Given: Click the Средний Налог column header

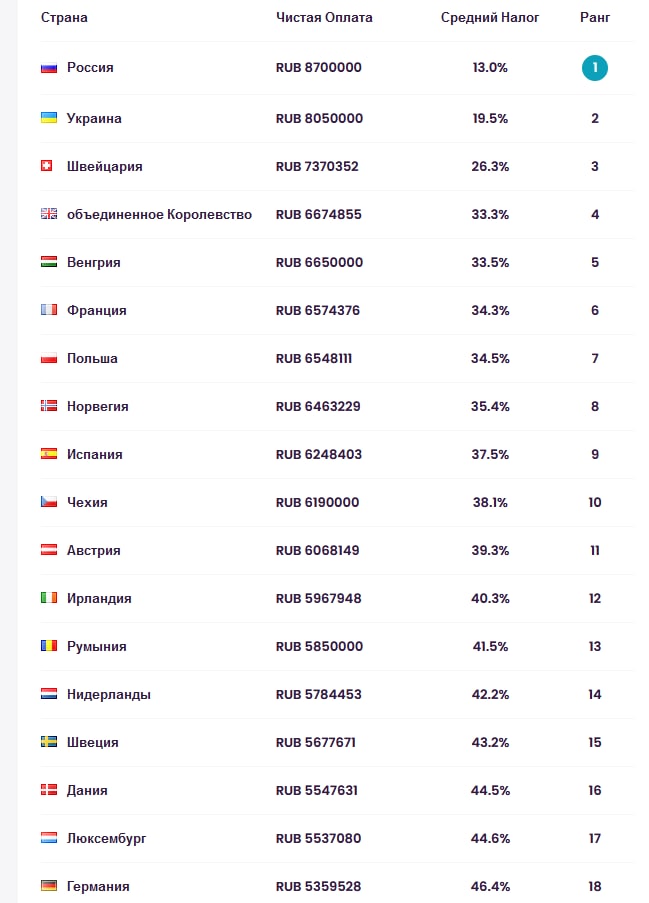Looking at the screenshot, I should pyautogui.click(x=490, y=18).
